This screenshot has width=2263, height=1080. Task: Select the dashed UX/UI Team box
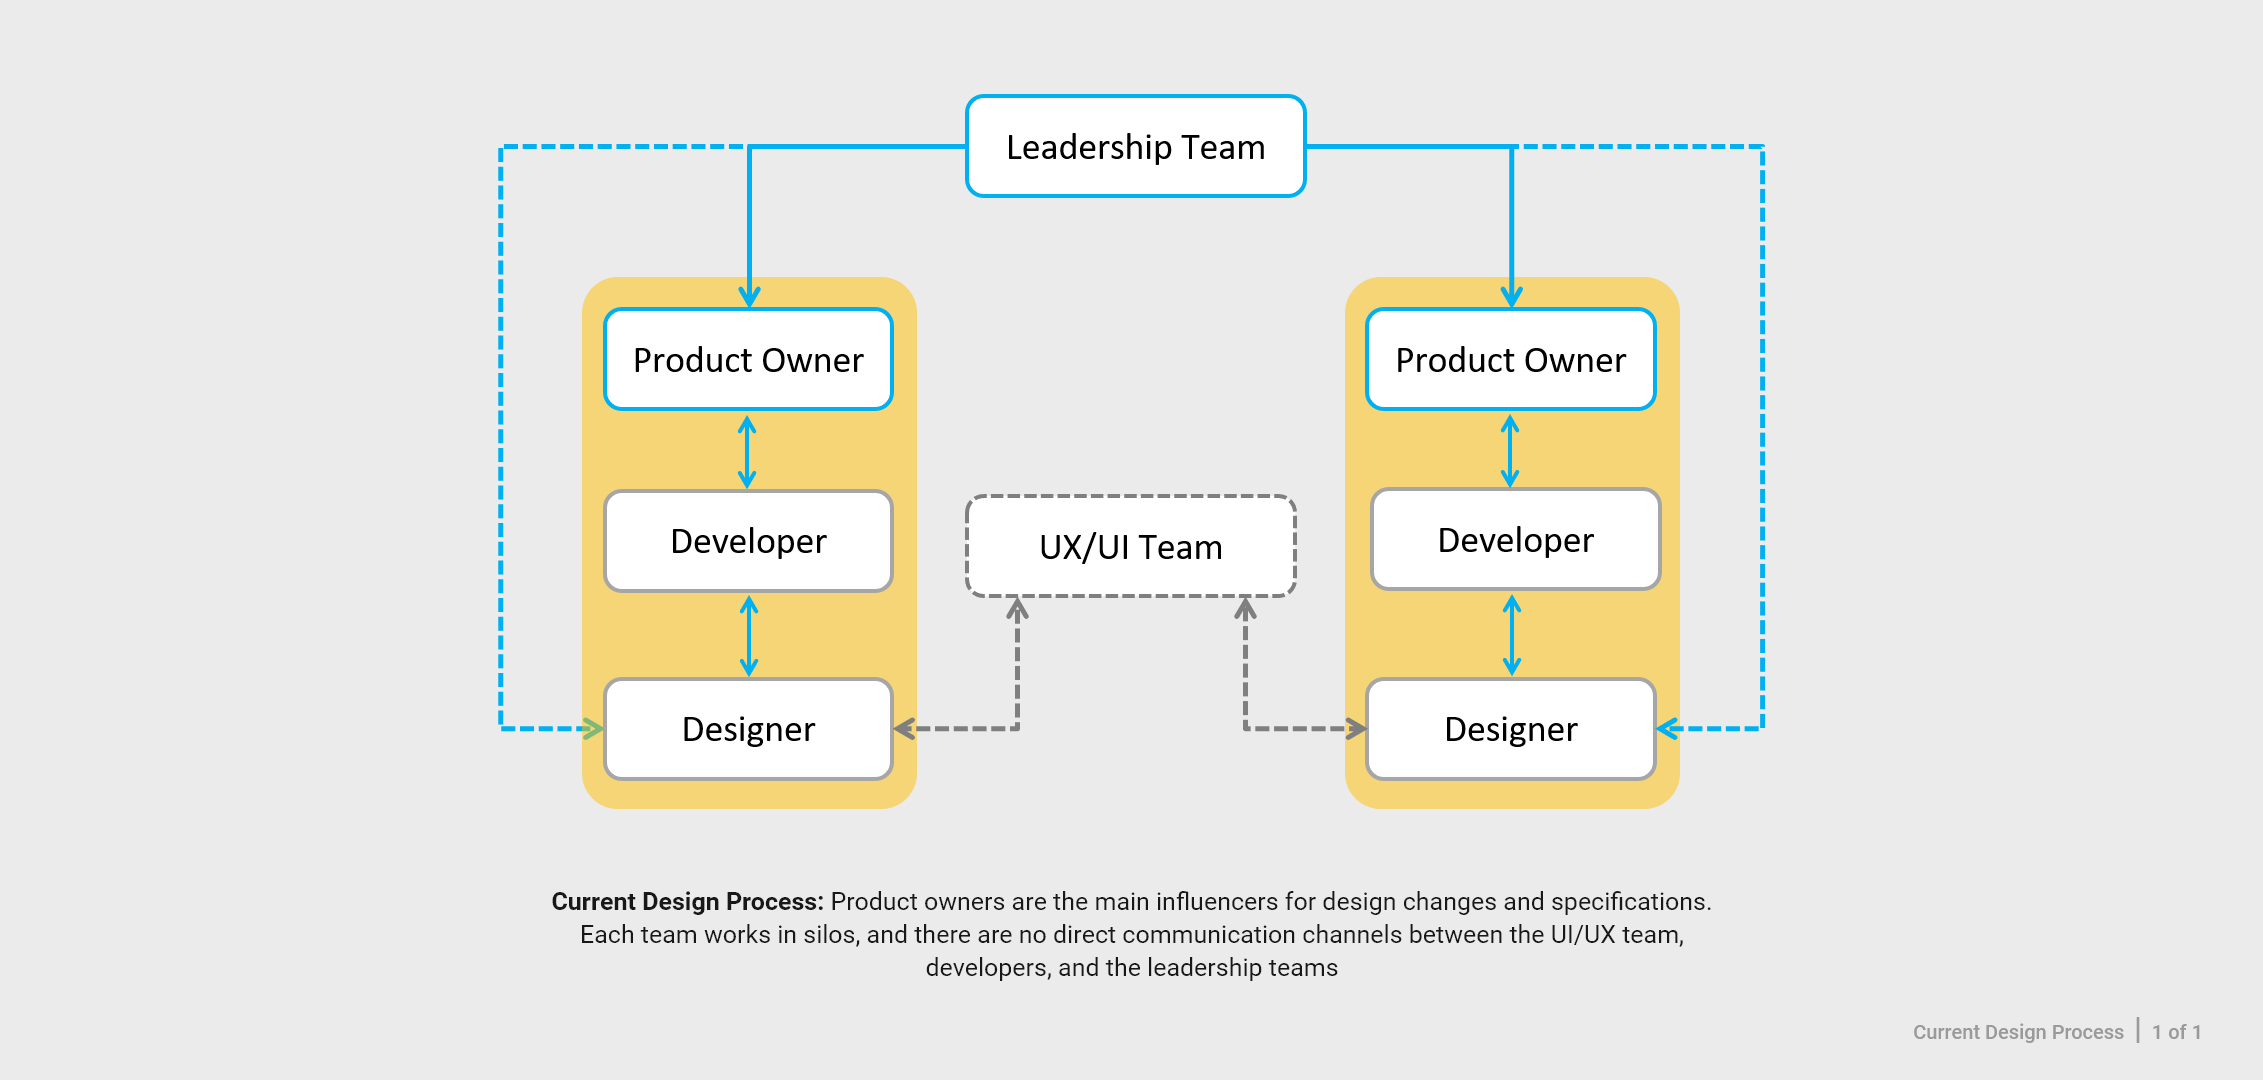pos(1131,546)
